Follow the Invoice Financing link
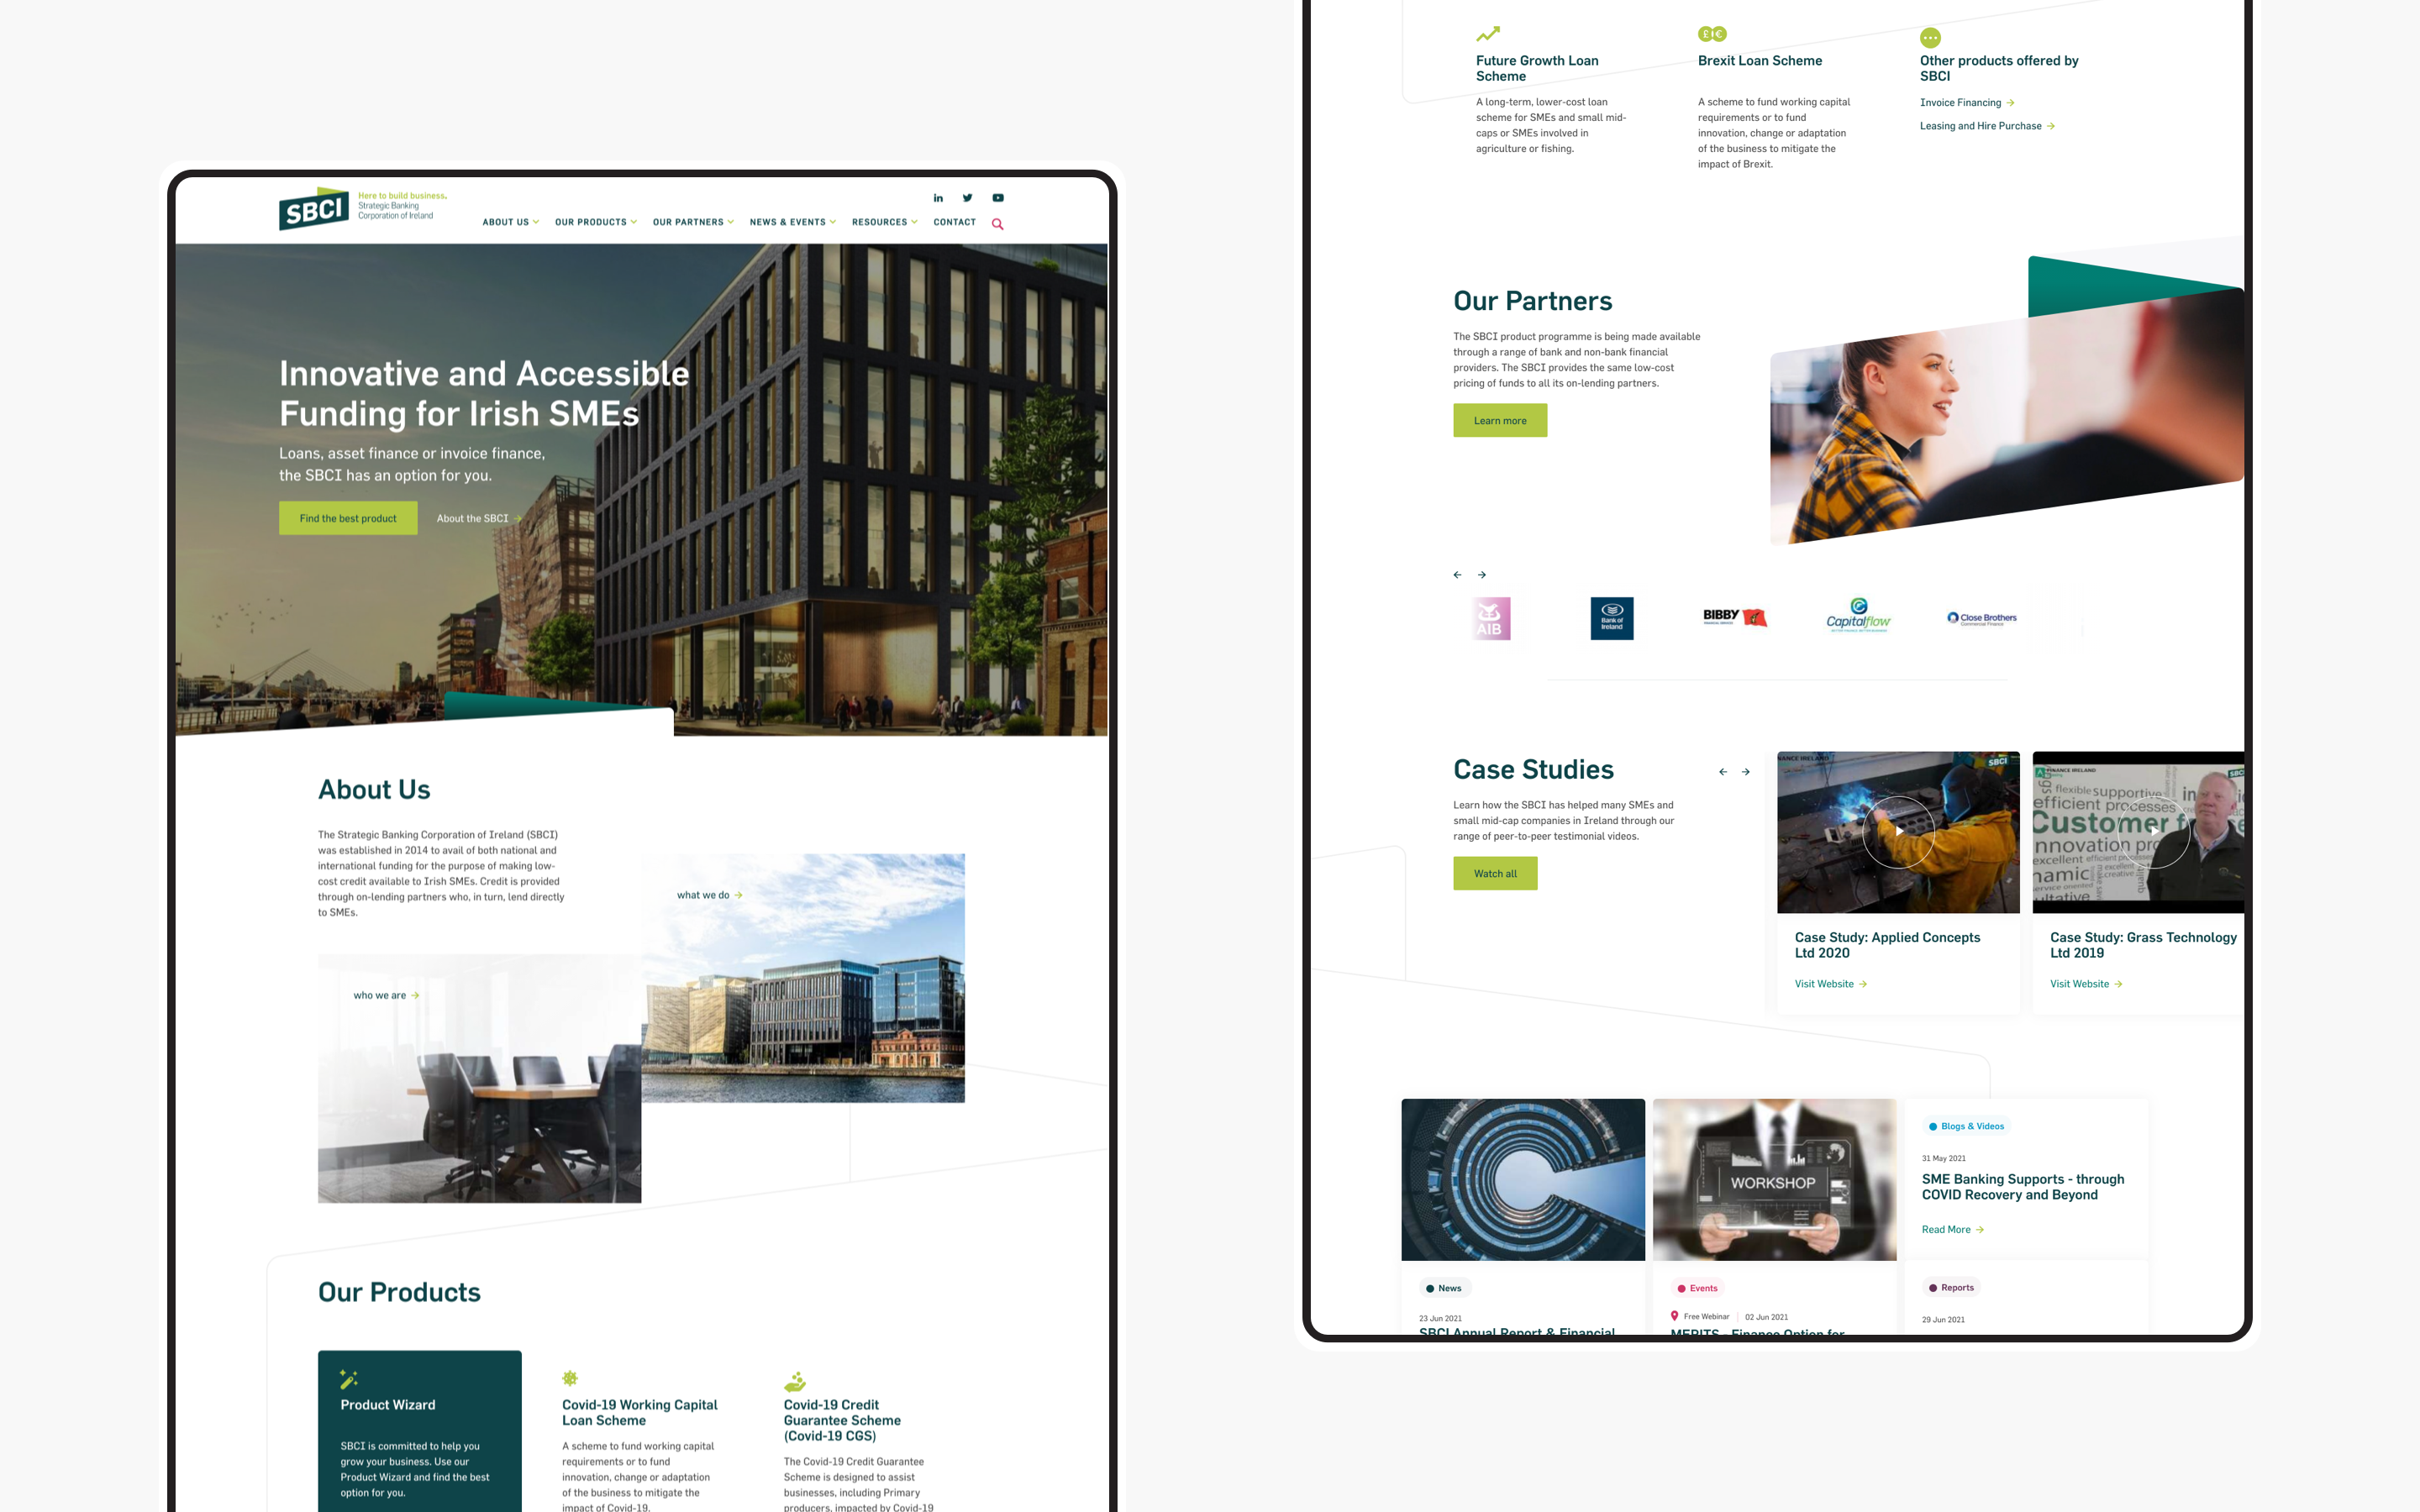 pos(1967,102)
